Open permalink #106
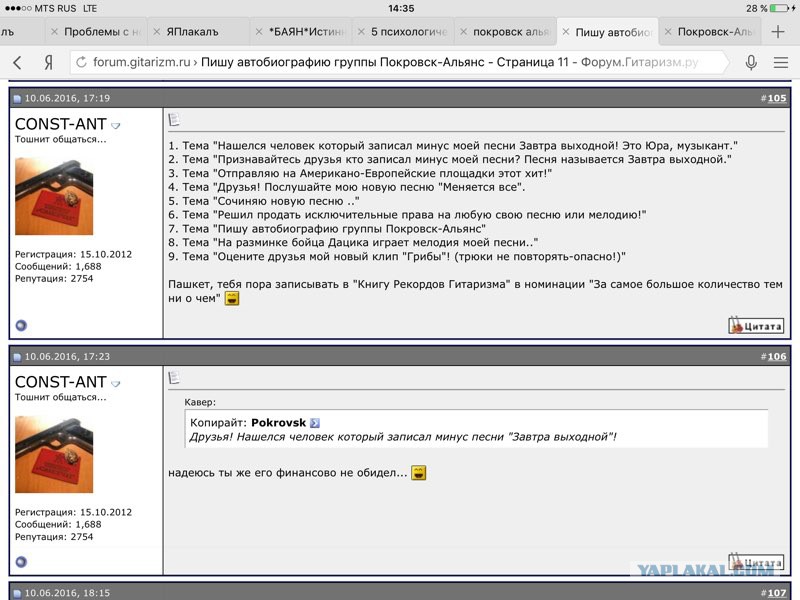 tap(777, 357)
